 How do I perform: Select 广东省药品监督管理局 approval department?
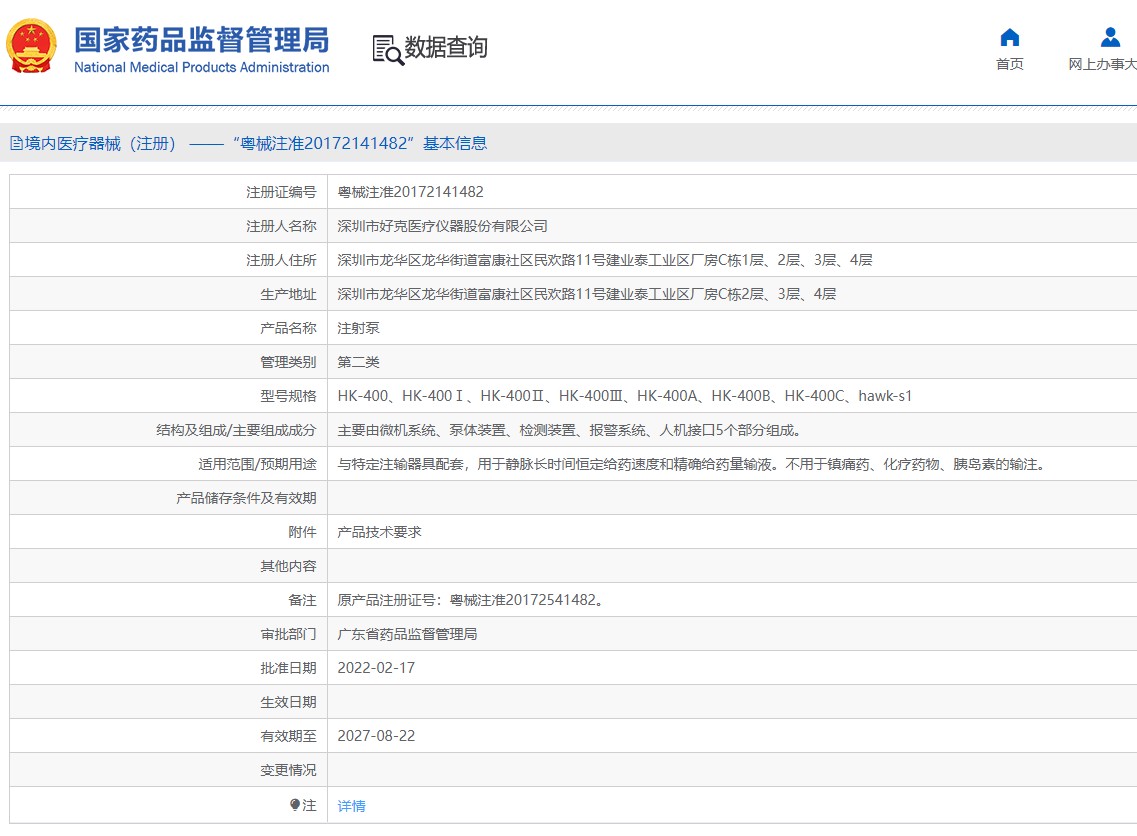point(408,634)
